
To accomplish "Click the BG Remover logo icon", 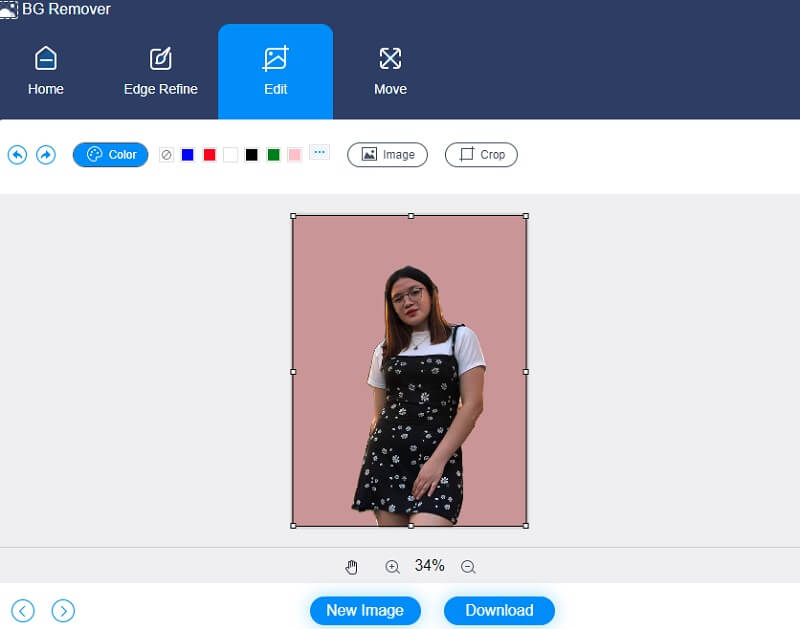I will coord(12,9).
